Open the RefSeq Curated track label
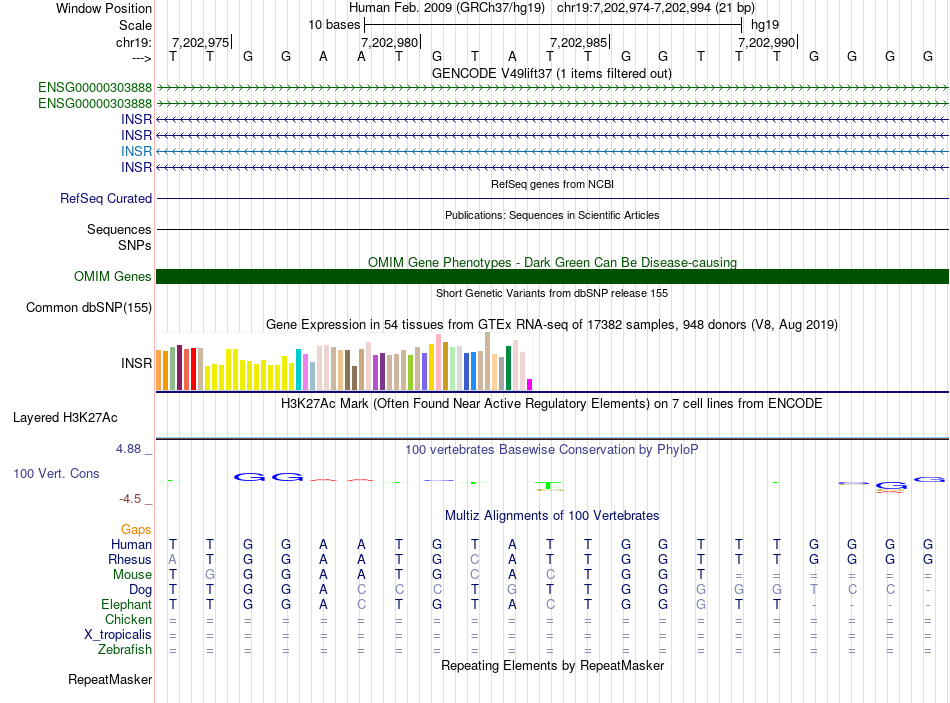 pyautogui.click(x=105, y=199)
